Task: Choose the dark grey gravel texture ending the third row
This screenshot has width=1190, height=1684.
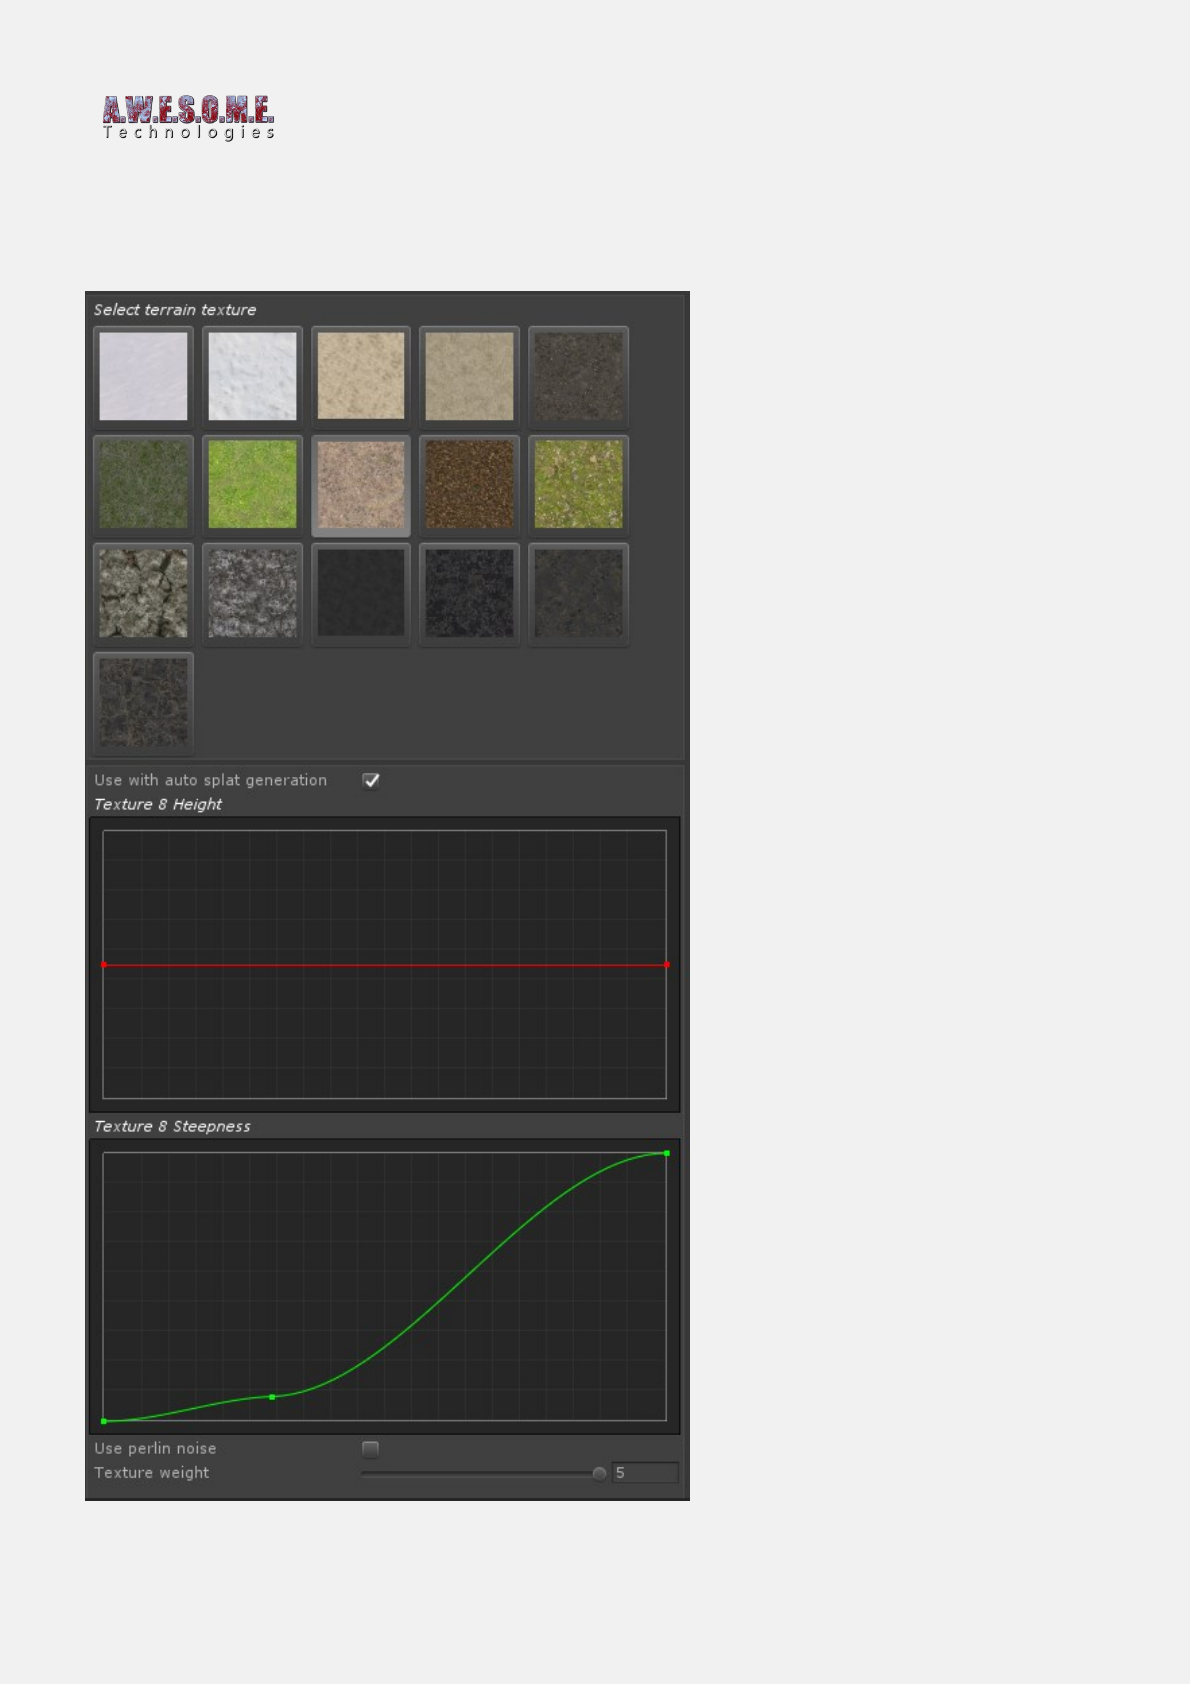Action: point(578,594)
